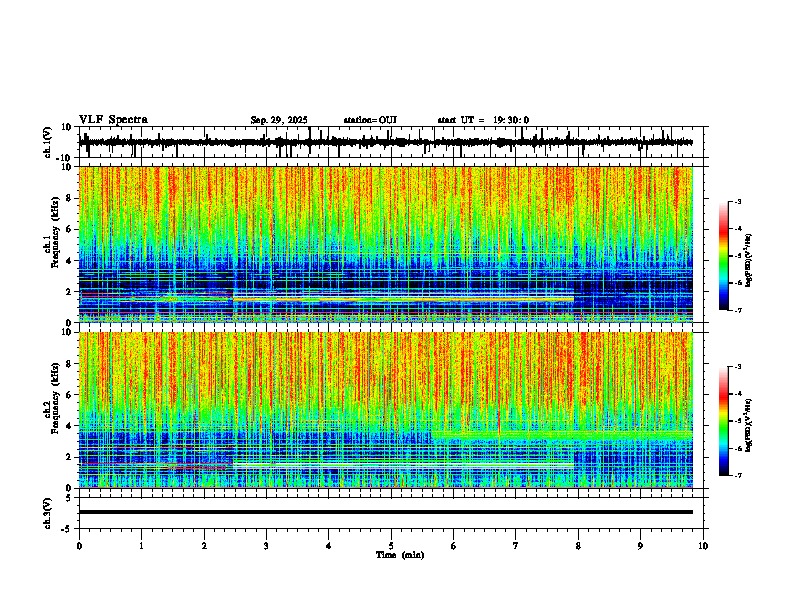The height and width of the screenshot is (612, 792).
Task: Click the ch.1 colorbar log(PSD) unit label
Action: pos(749,261)
